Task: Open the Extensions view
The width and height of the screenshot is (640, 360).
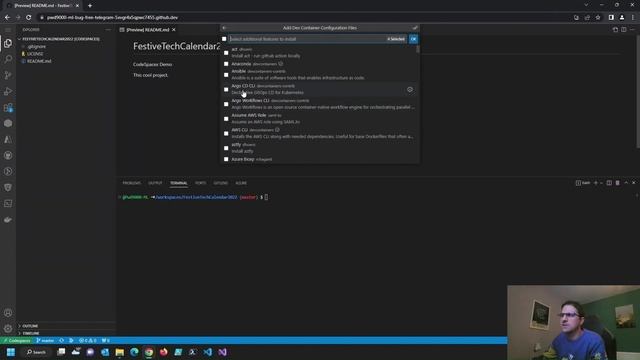Action: pos(8,107)
